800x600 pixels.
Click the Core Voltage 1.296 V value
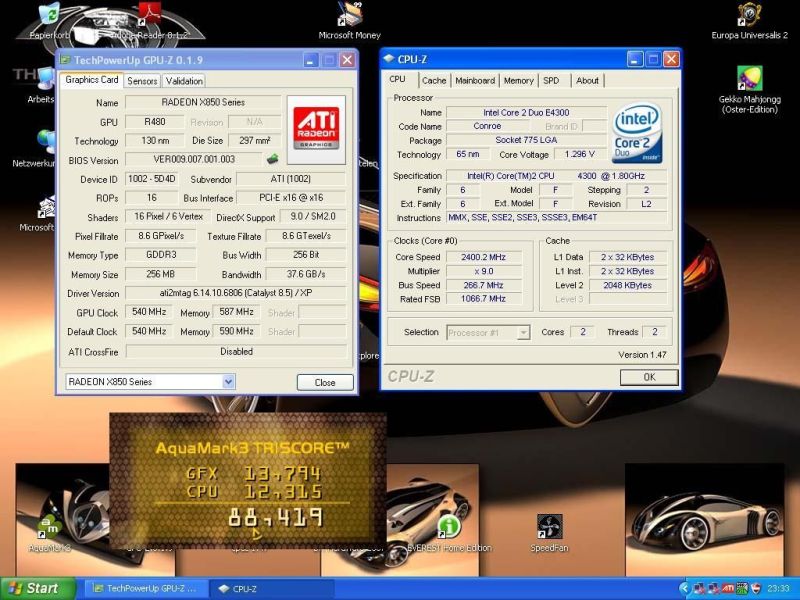pyautogui.click(x=580, y=154)
